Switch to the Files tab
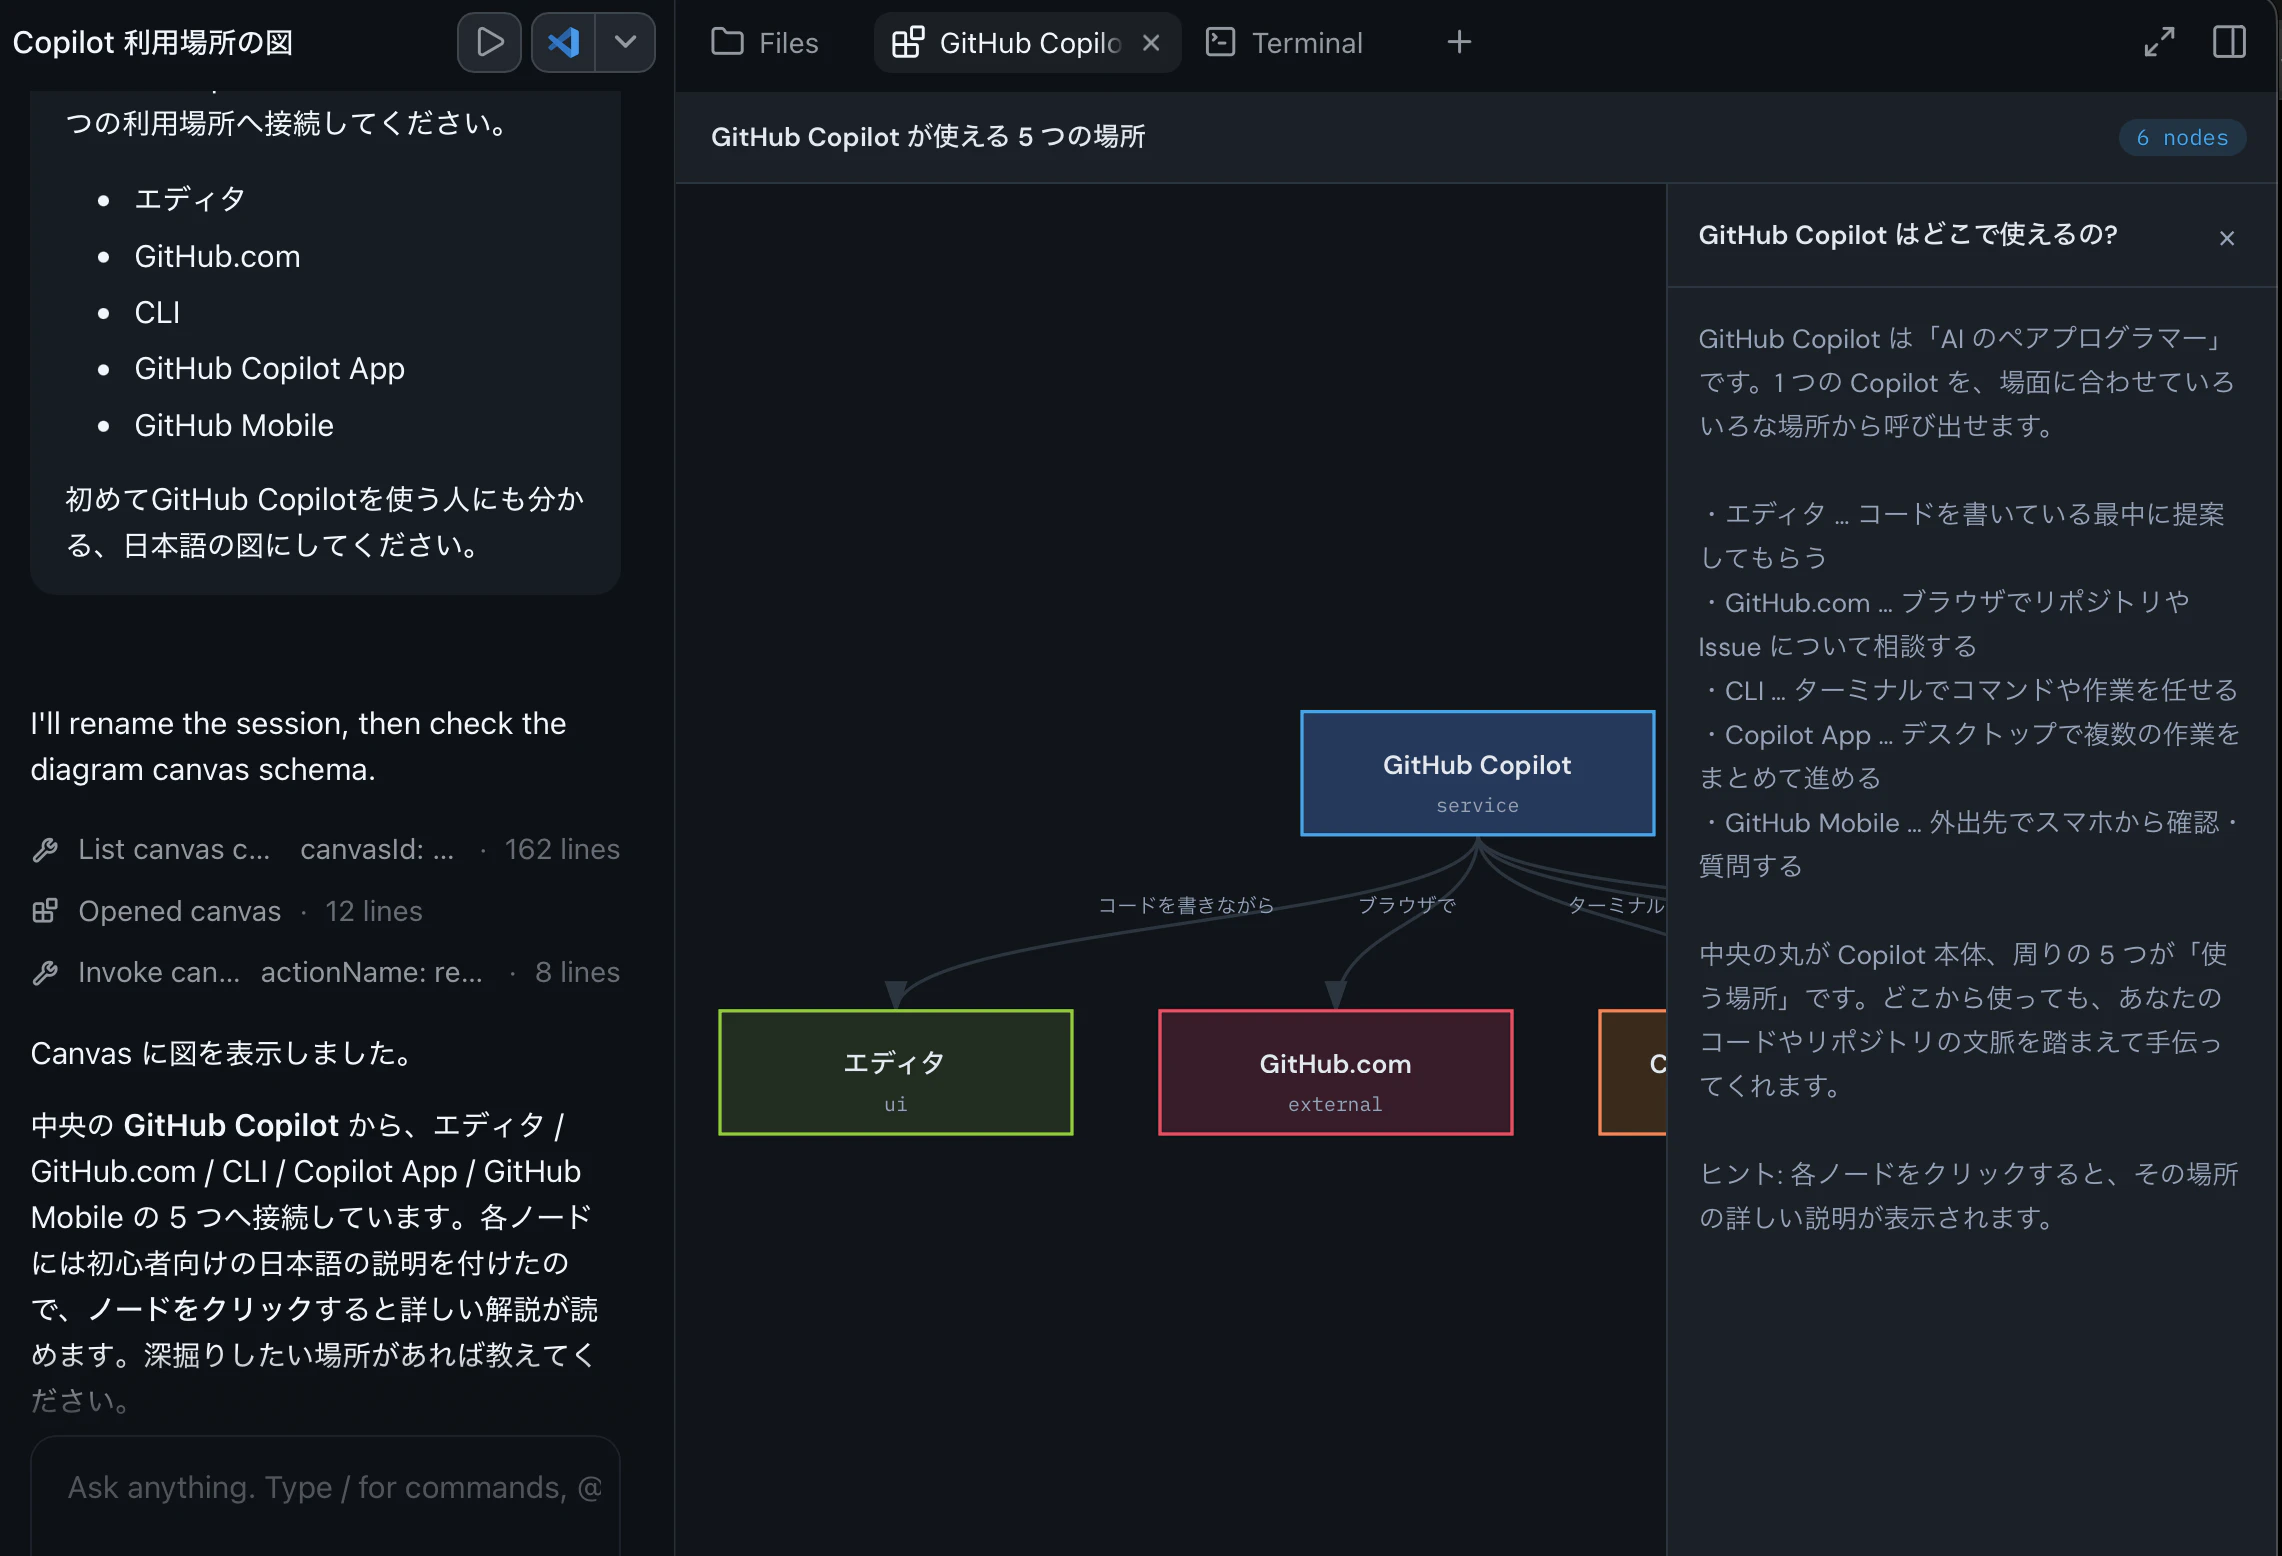The height and width of the screenshot is (1556, 2282). click(x=765, y=43)
